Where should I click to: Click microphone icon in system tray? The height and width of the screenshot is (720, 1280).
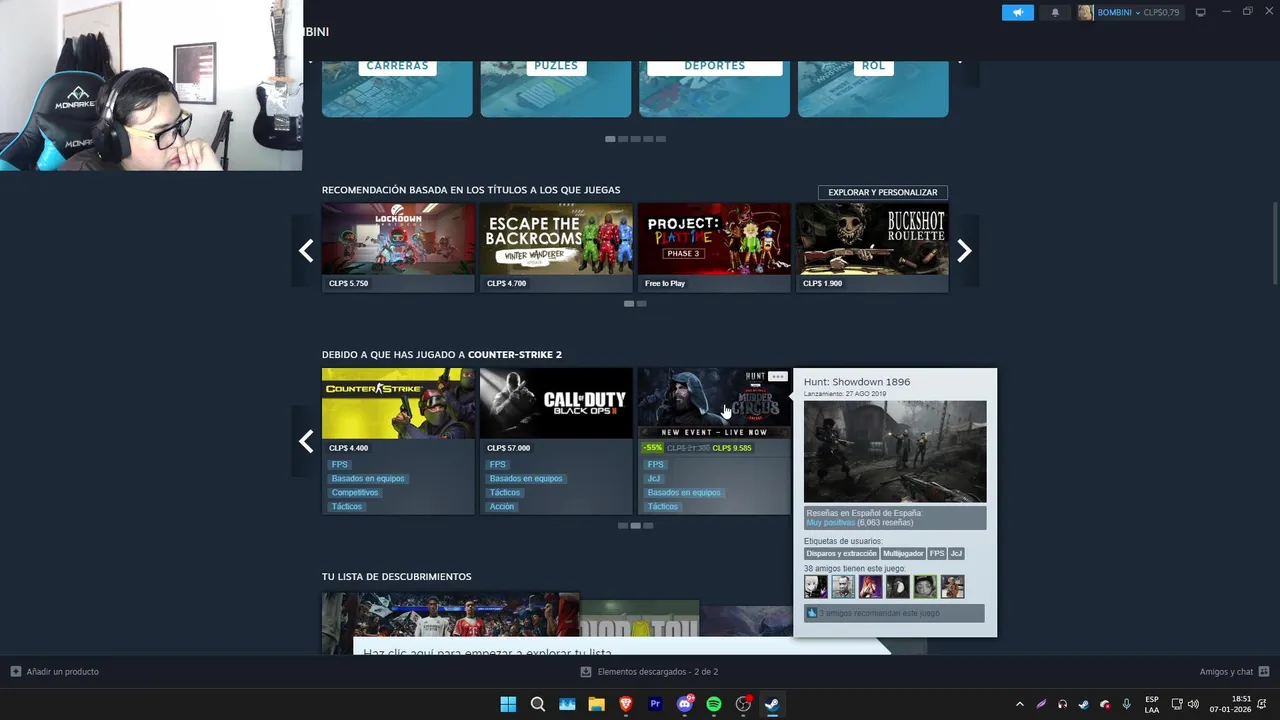click(1126, 704)
